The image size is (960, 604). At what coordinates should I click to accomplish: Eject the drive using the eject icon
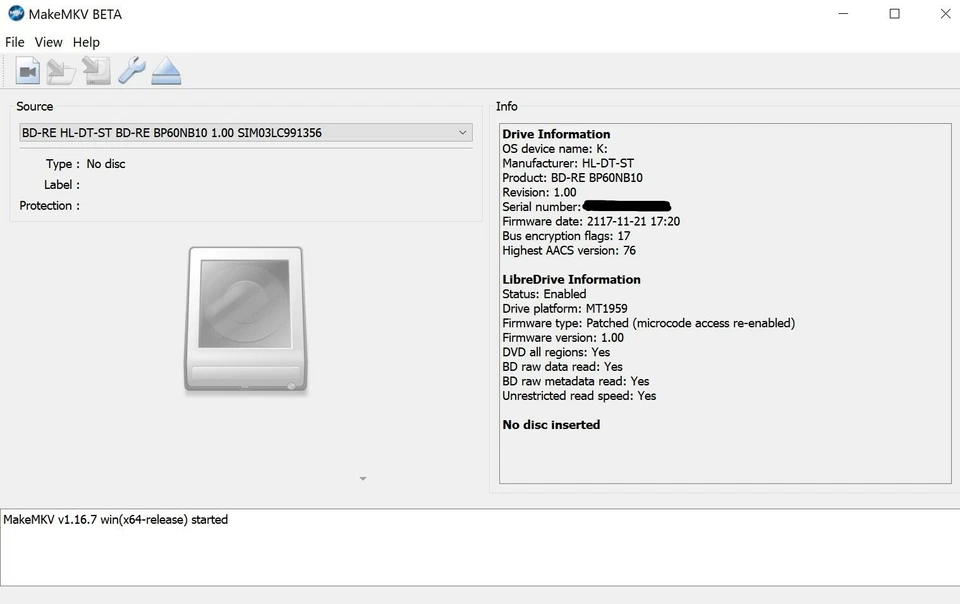166,70
